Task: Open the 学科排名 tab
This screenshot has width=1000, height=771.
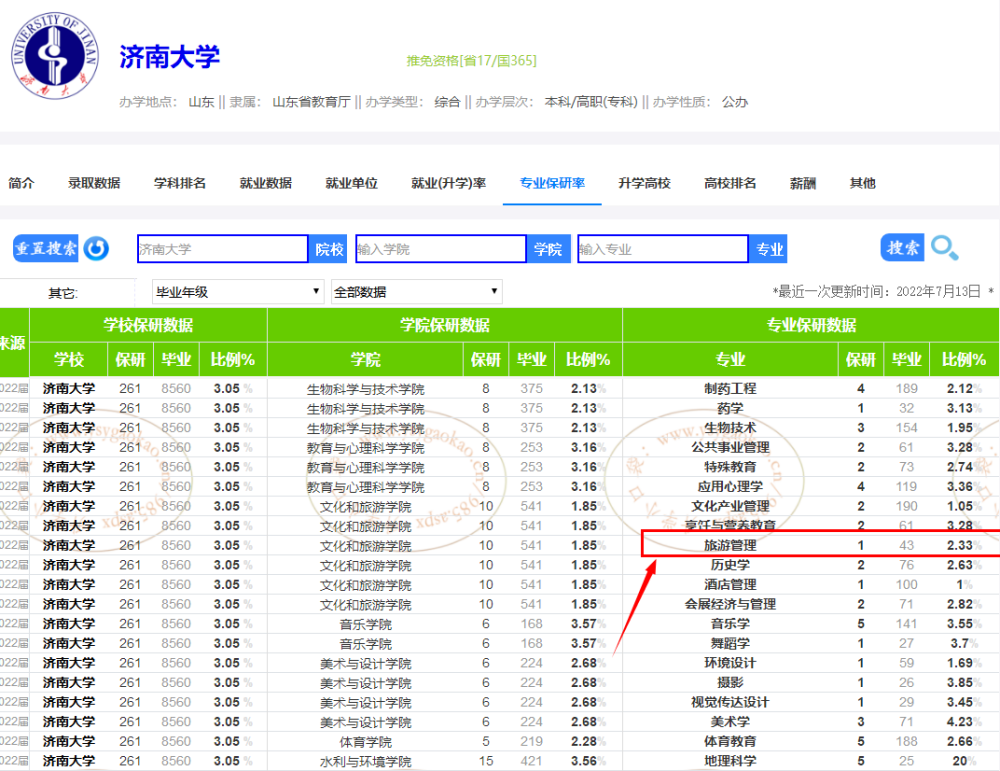Action: 180,183
